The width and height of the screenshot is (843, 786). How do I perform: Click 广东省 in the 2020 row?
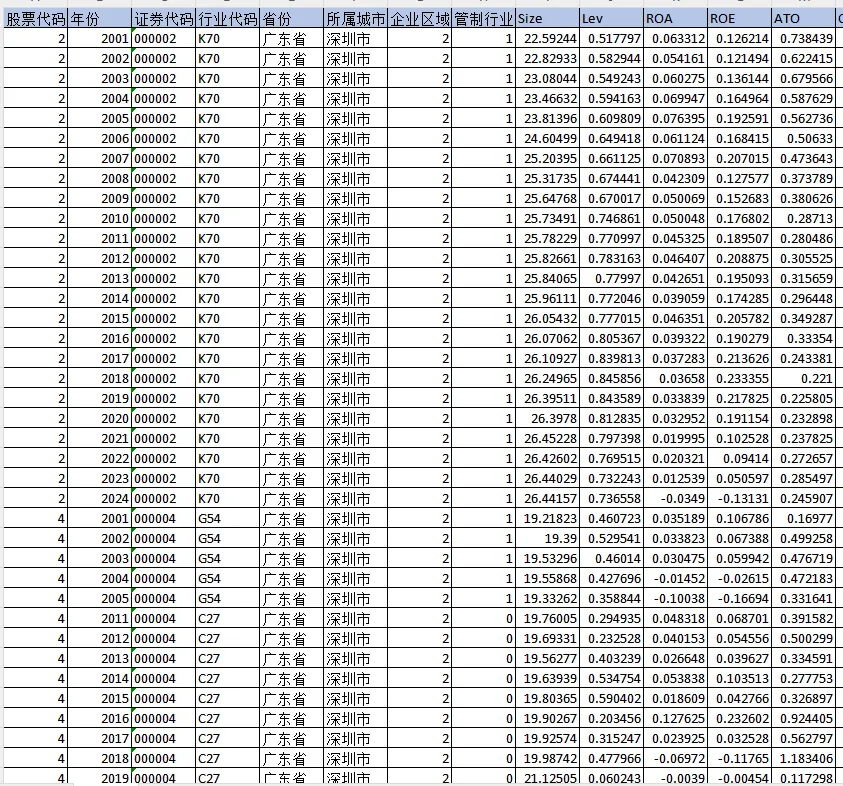point(291,418)
